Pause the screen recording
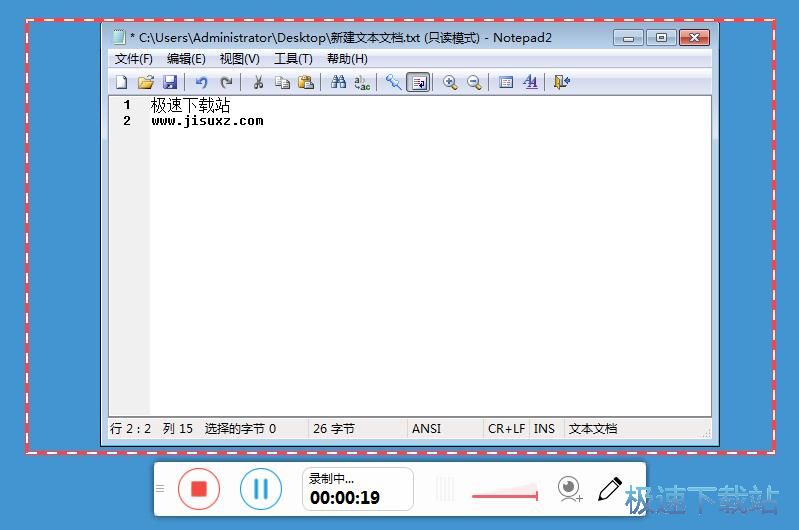This screenshot has height=530, width=799. tap(261, 489)
